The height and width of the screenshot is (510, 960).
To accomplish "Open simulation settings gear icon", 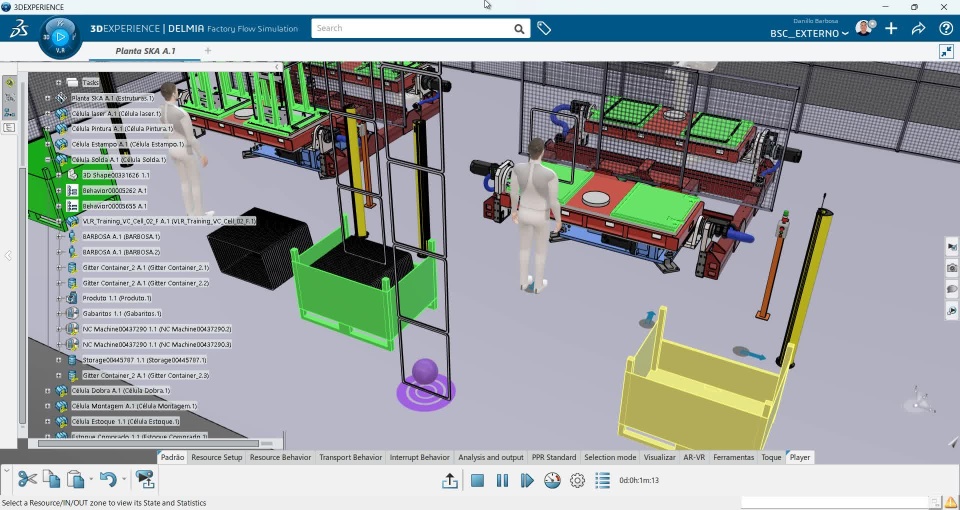I will [577, 481].
